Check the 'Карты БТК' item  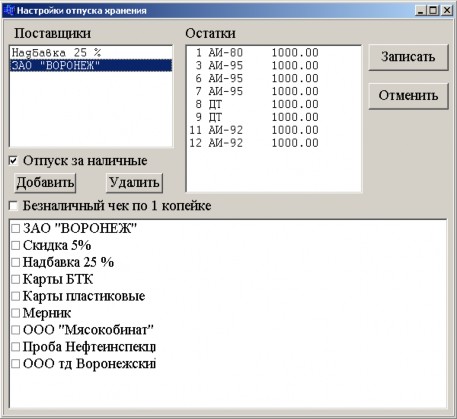(16, 279)
